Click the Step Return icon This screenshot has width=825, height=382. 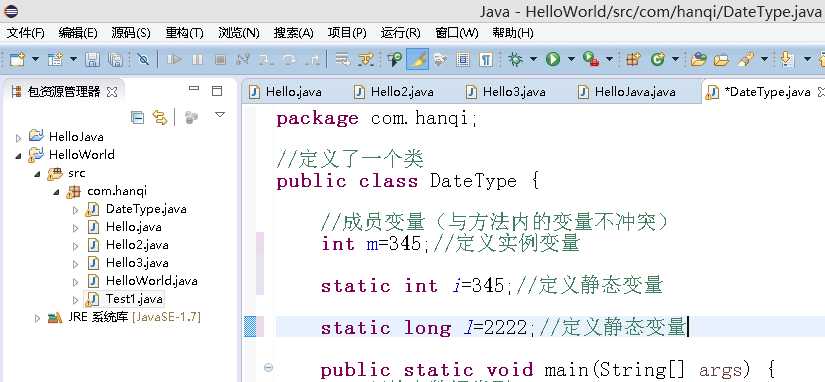click(x=312, y=59)
